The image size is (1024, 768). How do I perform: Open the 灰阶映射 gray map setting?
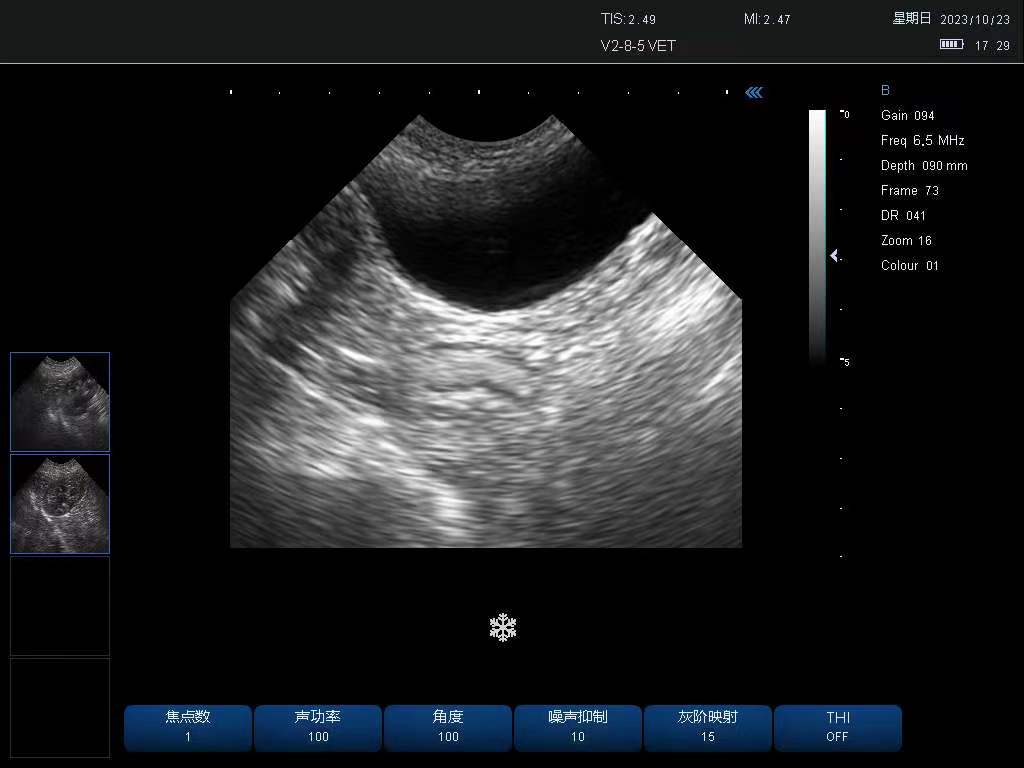coord(708,727)
